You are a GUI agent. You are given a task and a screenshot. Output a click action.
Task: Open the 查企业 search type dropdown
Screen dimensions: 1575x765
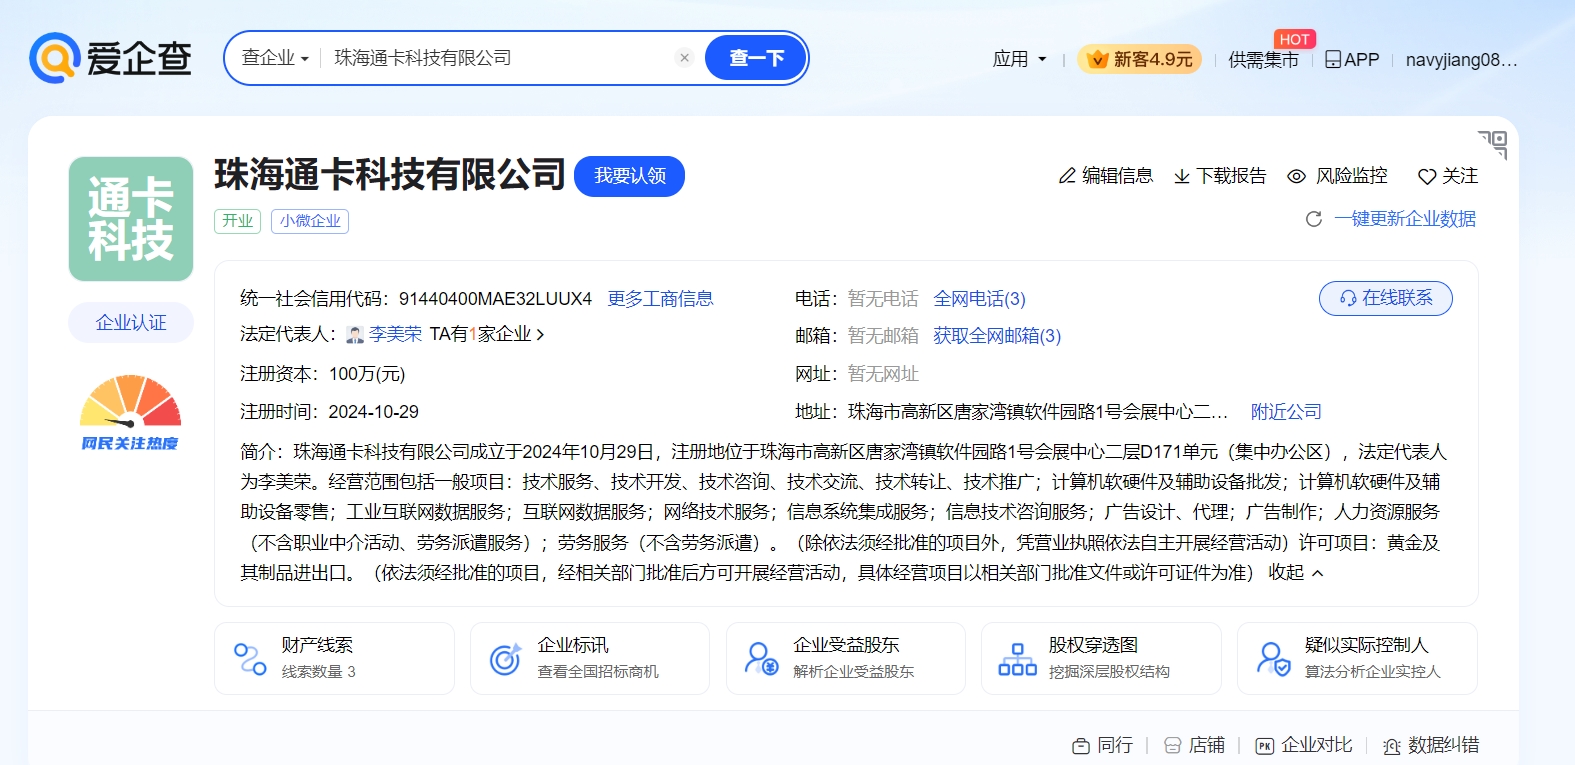point(275,58)
